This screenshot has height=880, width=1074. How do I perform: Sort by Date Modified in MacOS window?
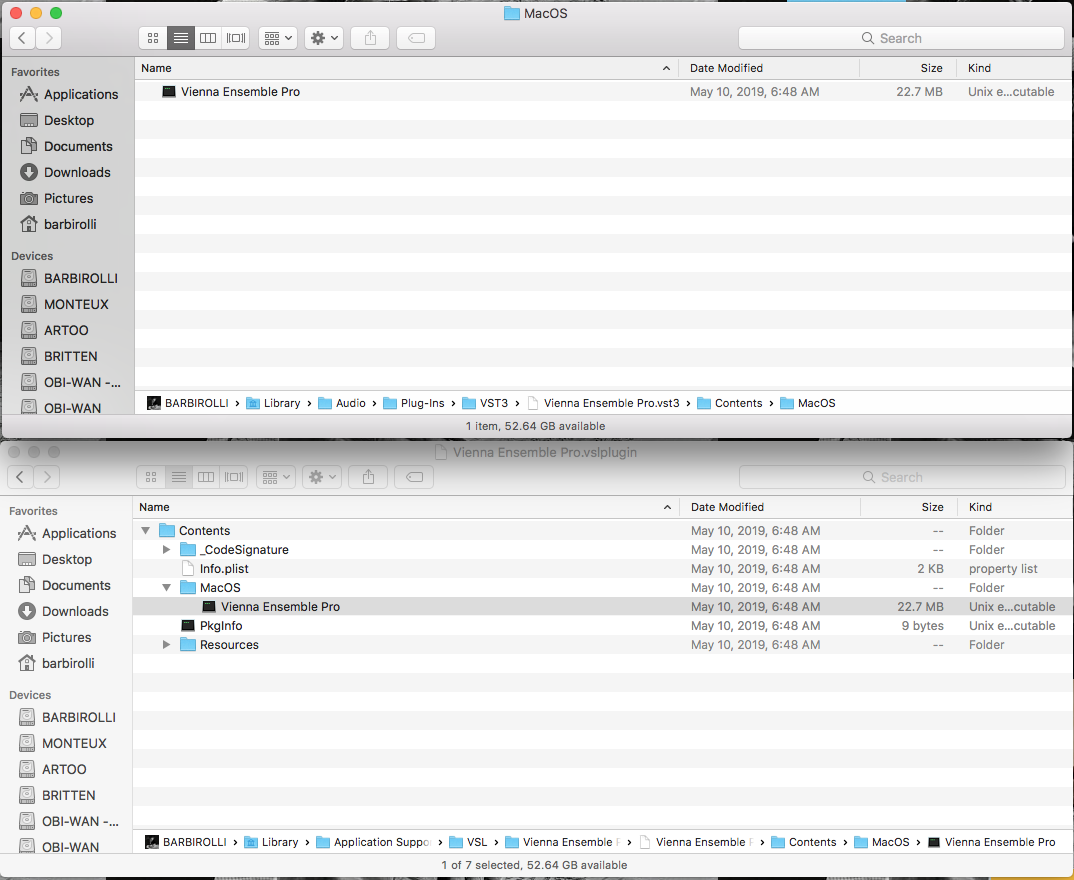pos(769,68)
